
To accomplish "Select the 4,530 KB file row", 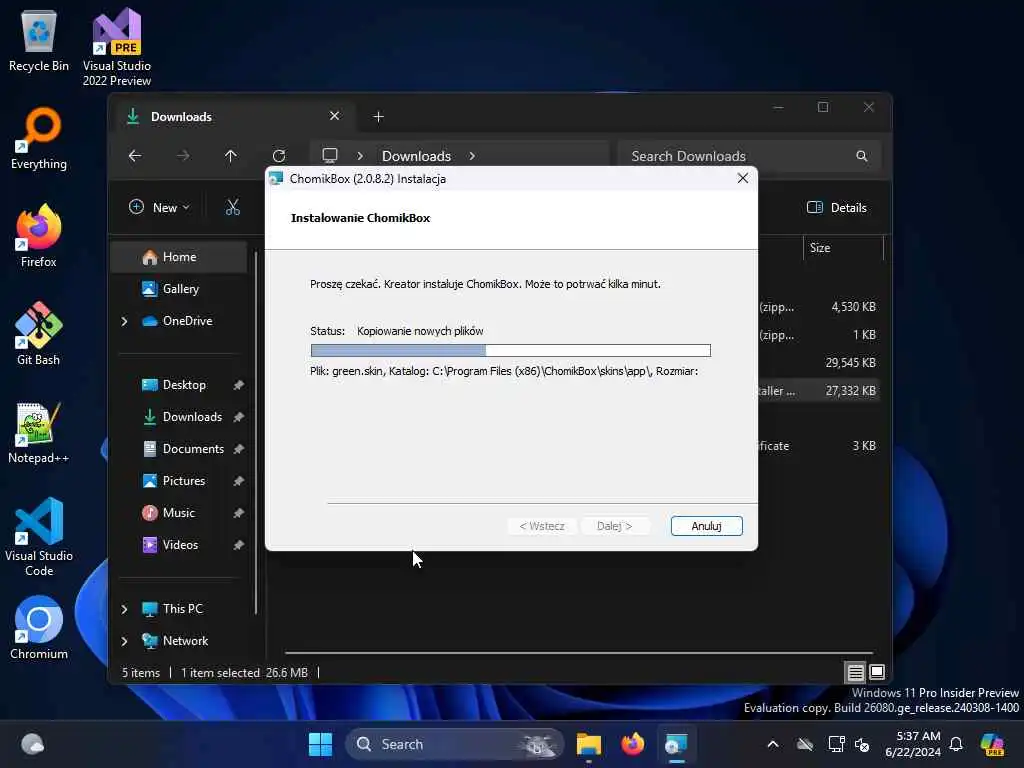I will pos(818,307).
